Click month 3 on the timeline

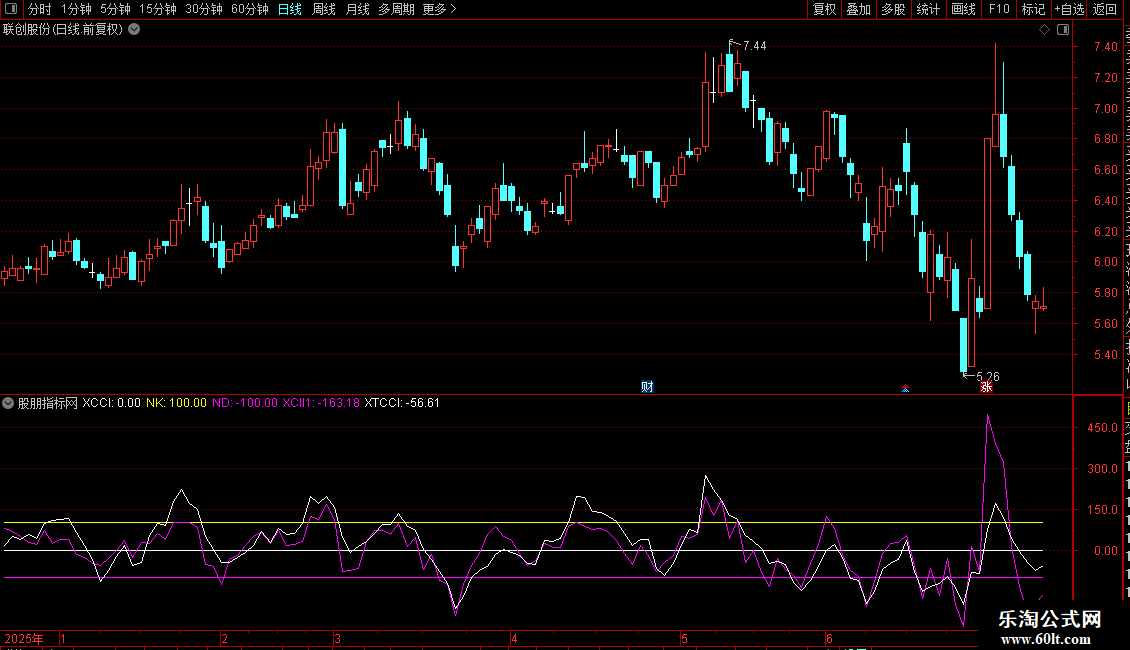[x=337, y=638]
